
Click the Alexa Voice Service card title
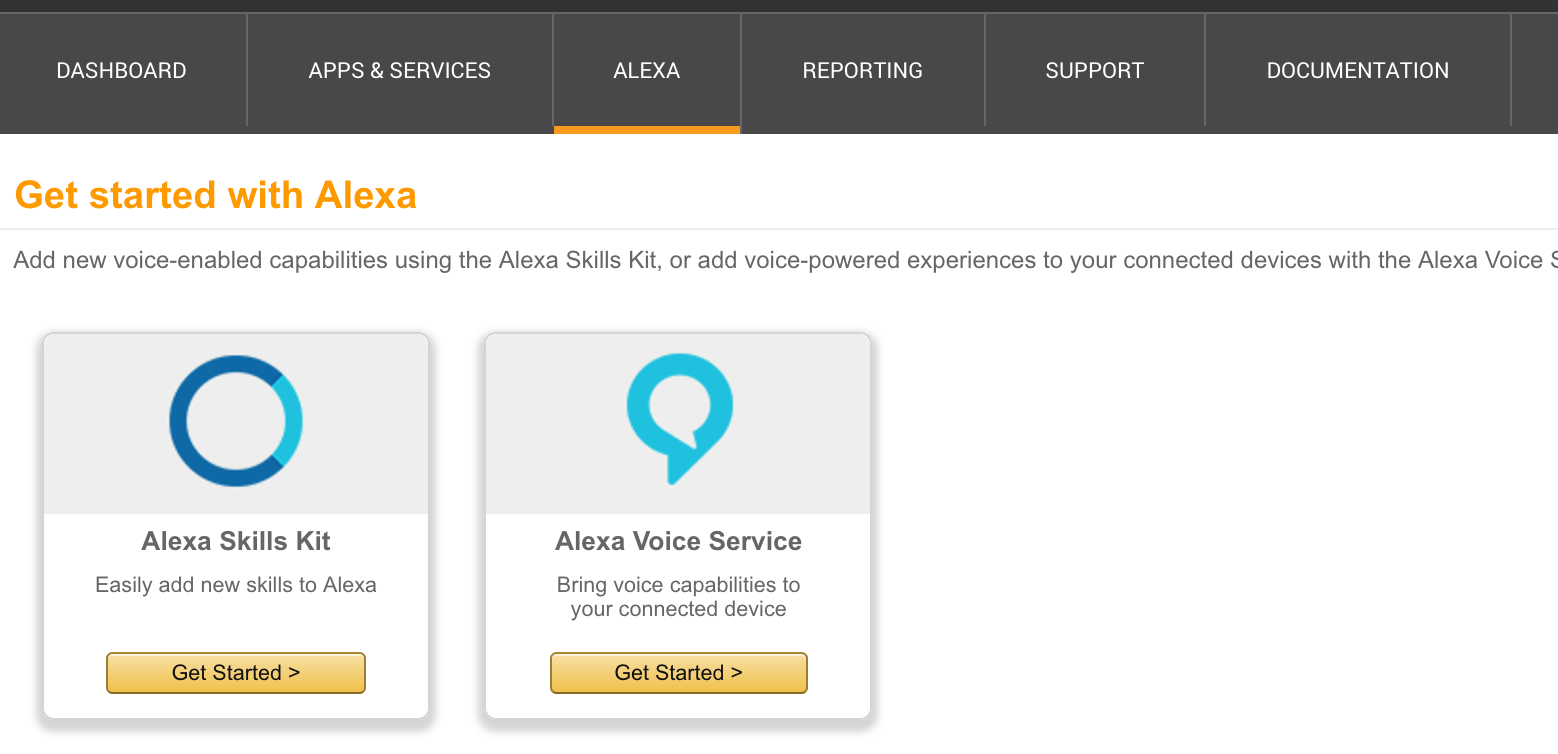click(679, 541)
